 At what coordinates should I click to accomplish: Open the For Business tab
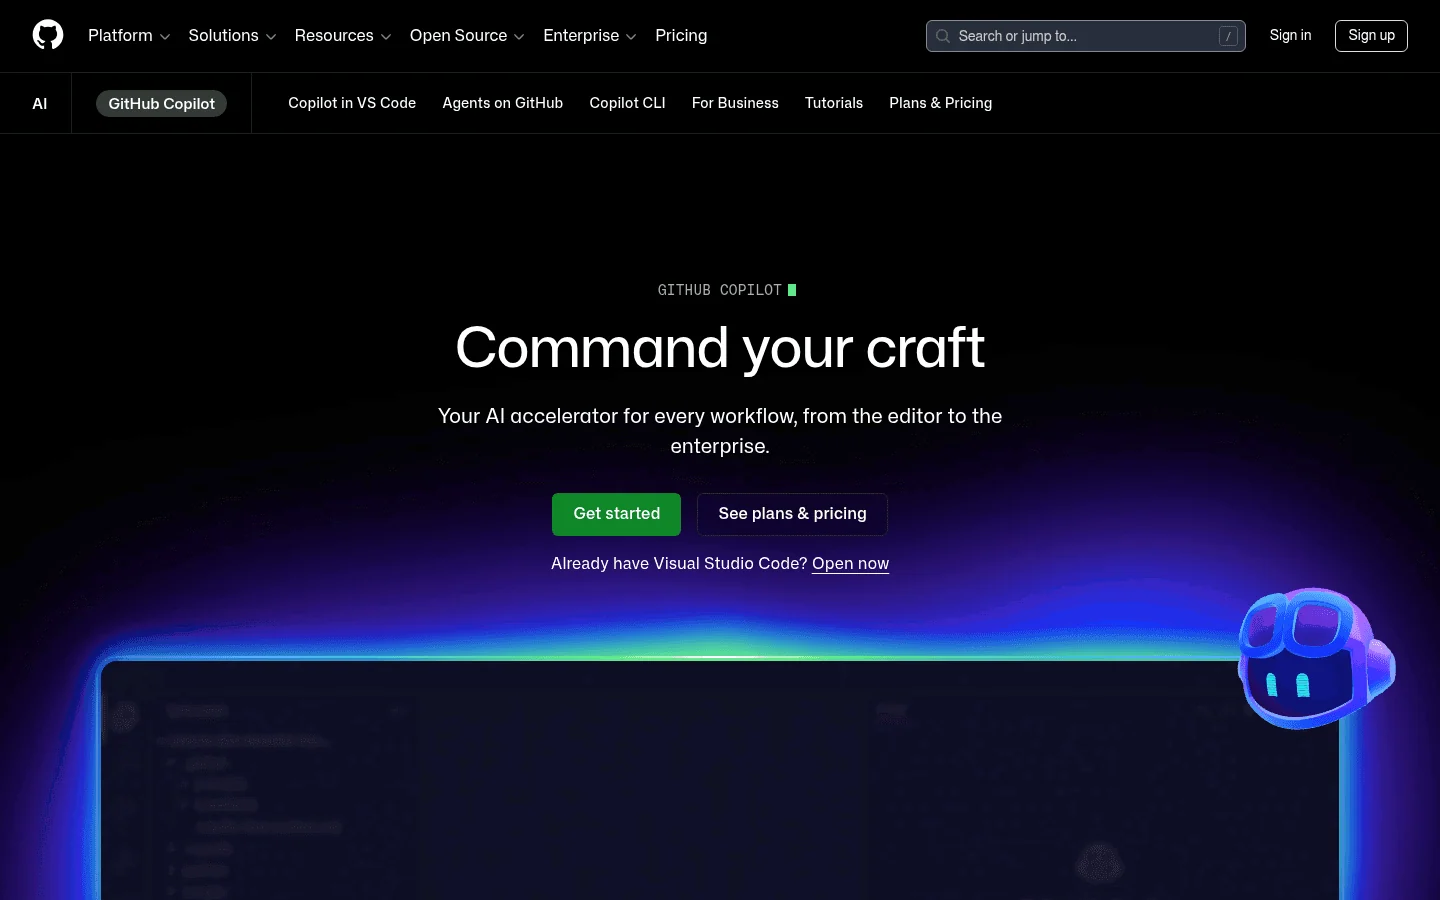pos(735,103)
